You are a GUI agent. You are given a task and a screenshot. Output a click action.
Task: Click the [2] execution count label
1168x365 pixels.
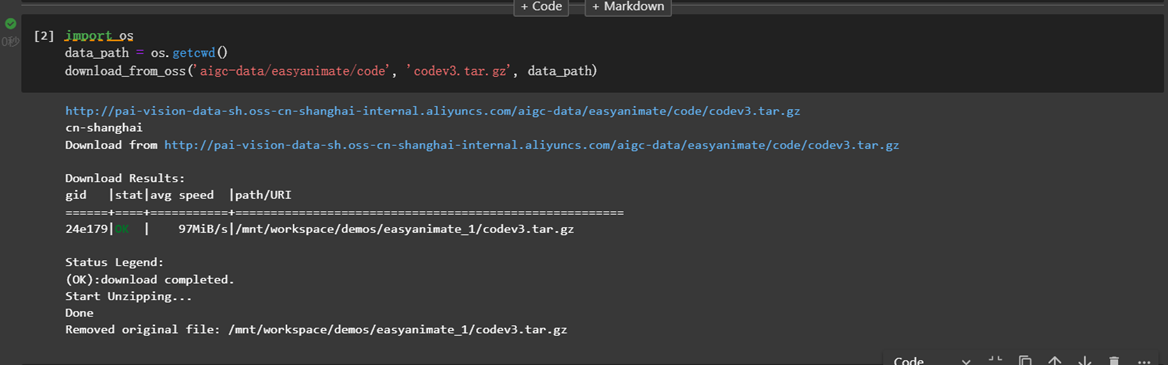tap(44, 36)
